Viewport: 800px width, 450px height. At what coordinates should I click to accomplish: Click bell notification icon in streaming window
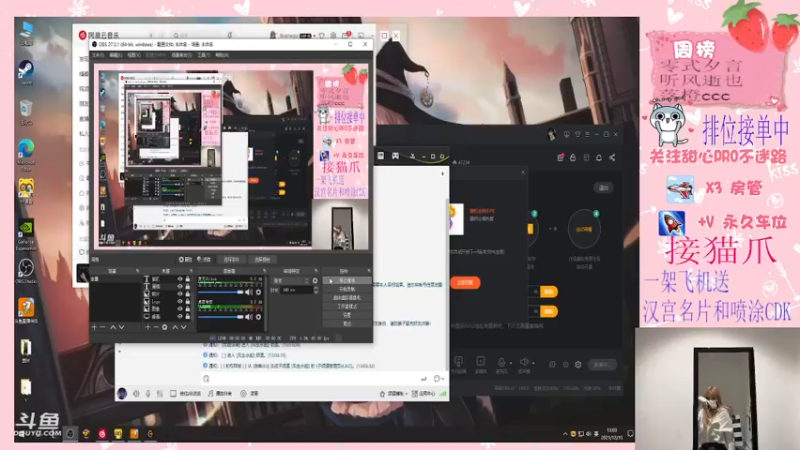(x=599, y=158)
